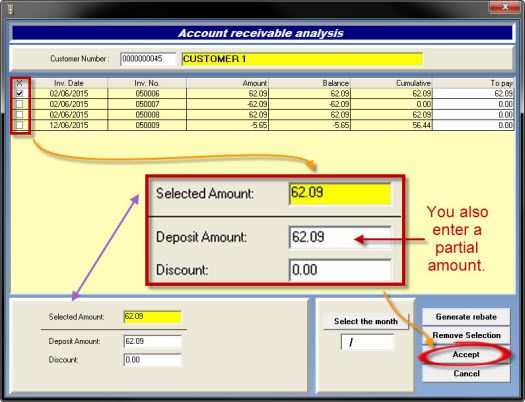The width and height of the screenshot is (525, 402).
Task: Click the small Deposit Amount field
Action: pos(152,341)
